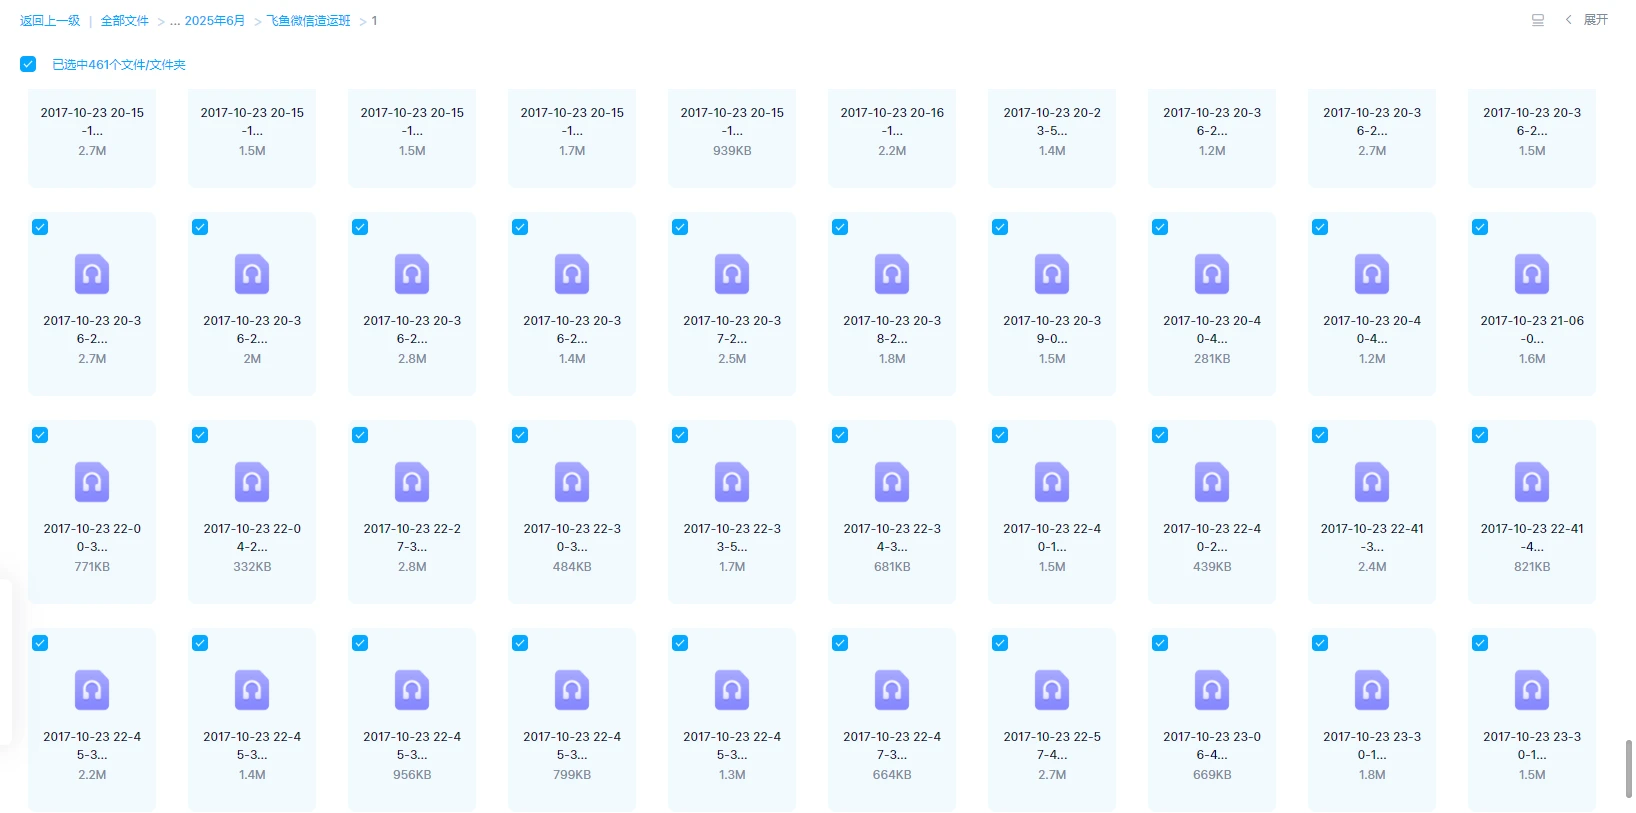Untick the checkbox of the 664KB file
1636x813 pixels.
point(840,643)
